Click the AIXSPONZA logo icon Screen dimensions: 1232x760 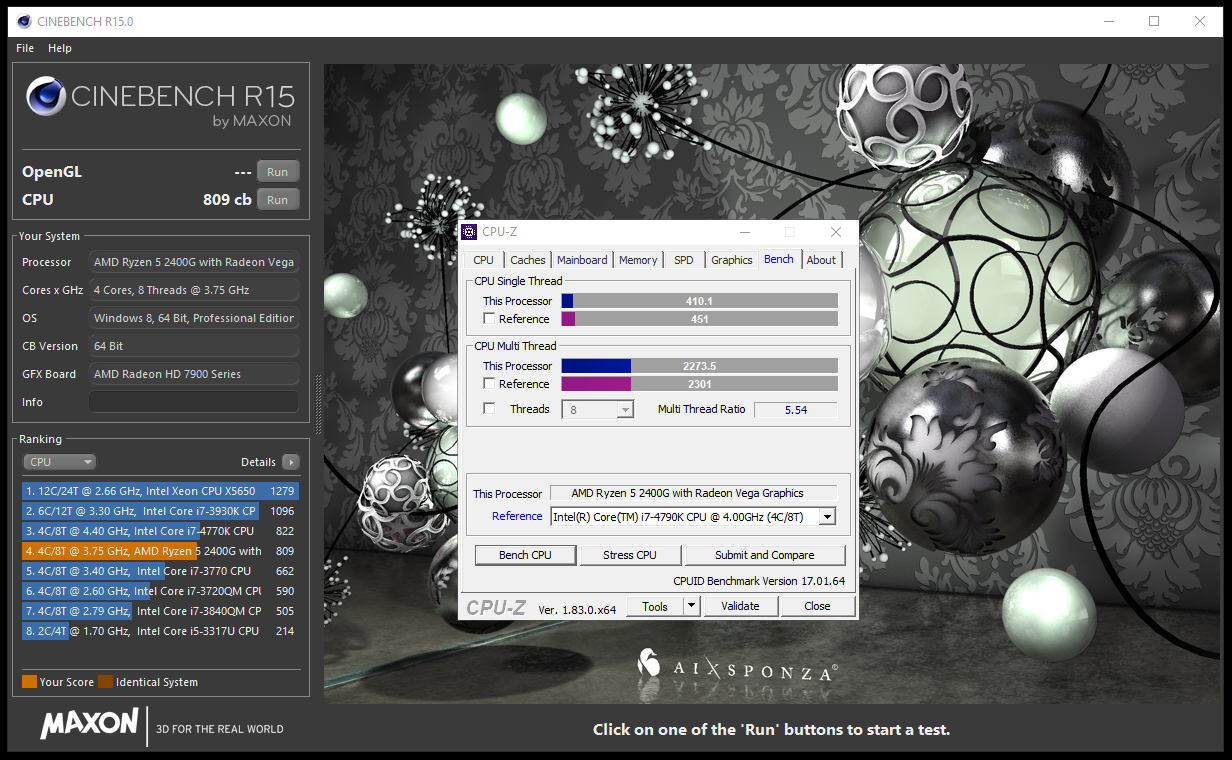tap(650, 663)
